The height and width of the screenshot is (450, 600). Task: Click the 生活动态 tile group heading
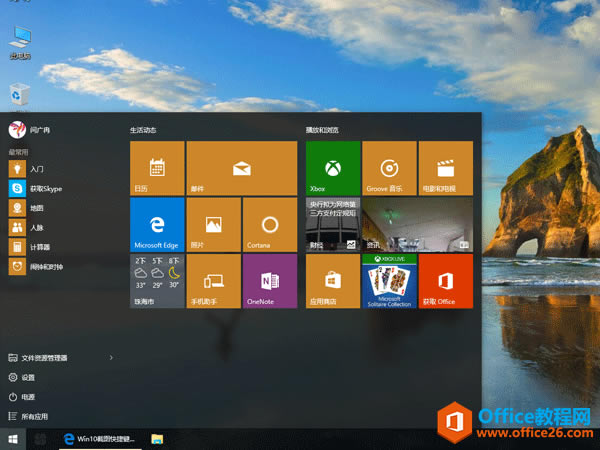tap(143, 130)
